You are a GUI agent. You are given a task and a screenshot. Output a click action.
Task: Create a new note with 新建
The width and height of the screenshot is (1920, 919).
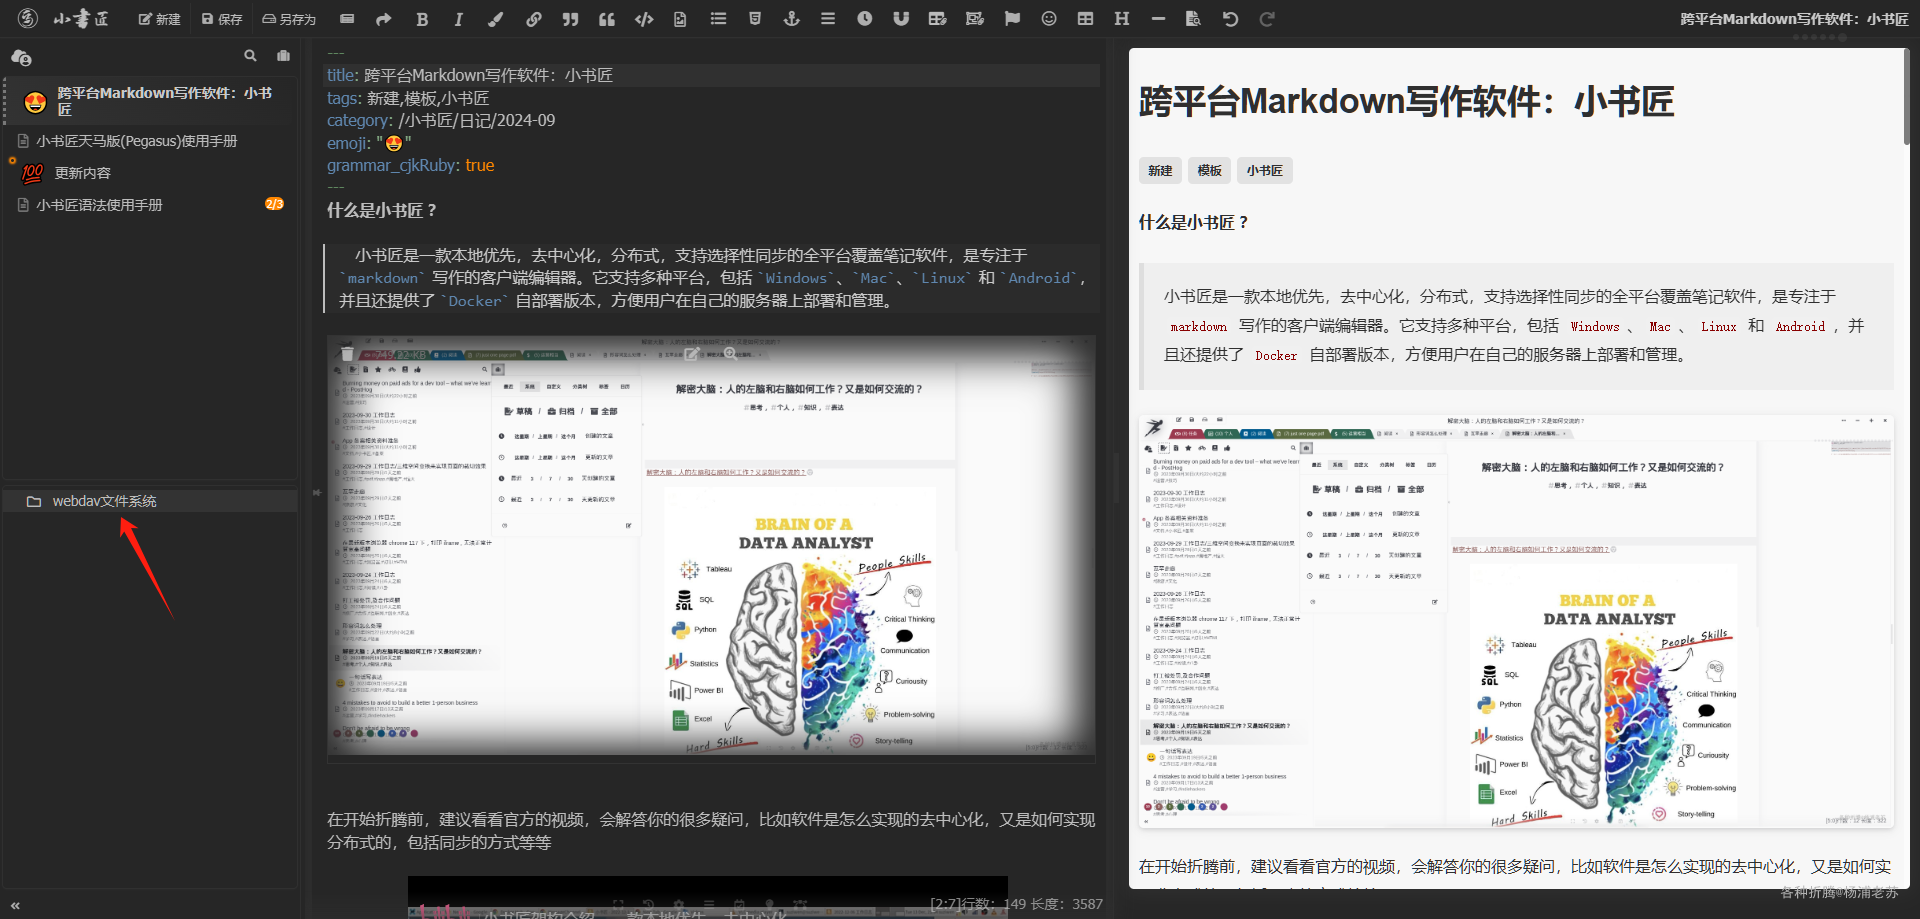[x=159, y=19]
